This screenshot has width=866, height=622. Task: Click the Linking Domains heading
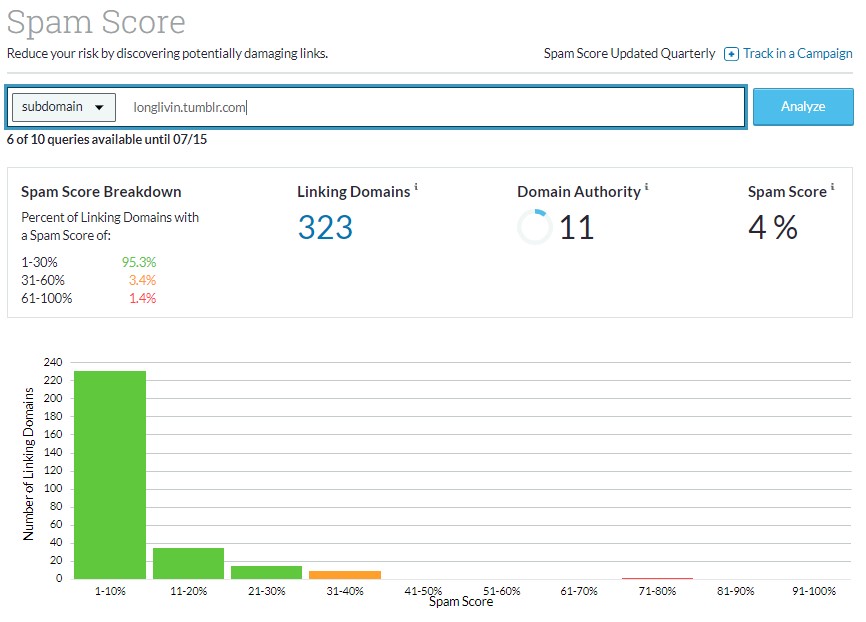[x=353, y=192]
